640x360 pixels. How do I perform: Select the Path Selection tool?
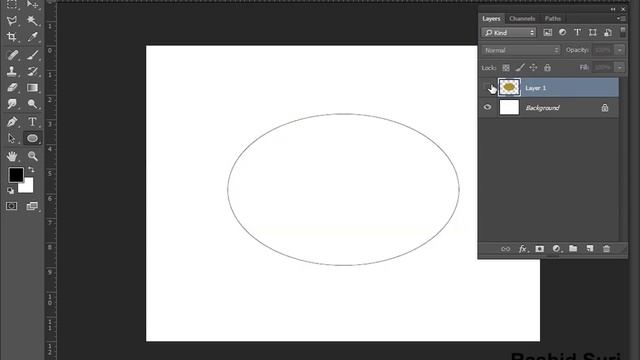point(12,138)
